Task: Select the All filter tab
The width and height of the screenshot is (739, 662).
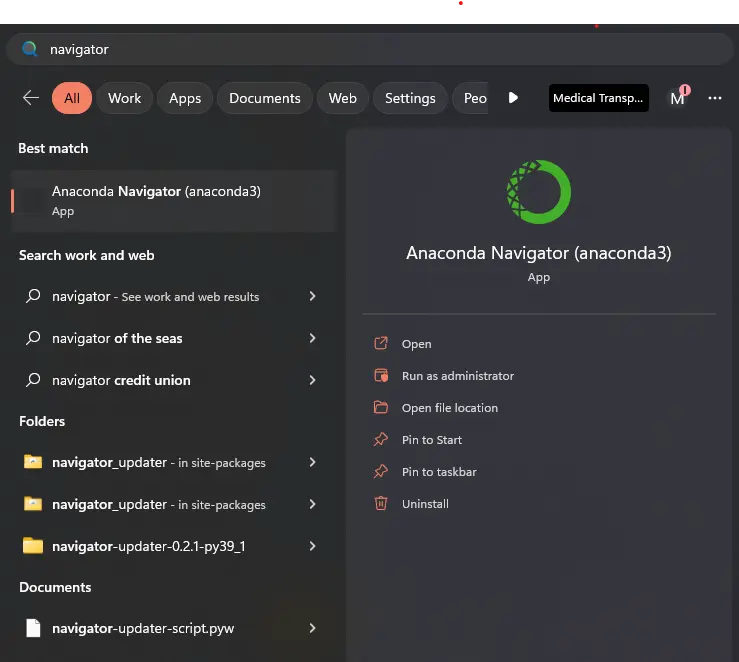Action: 72,98
